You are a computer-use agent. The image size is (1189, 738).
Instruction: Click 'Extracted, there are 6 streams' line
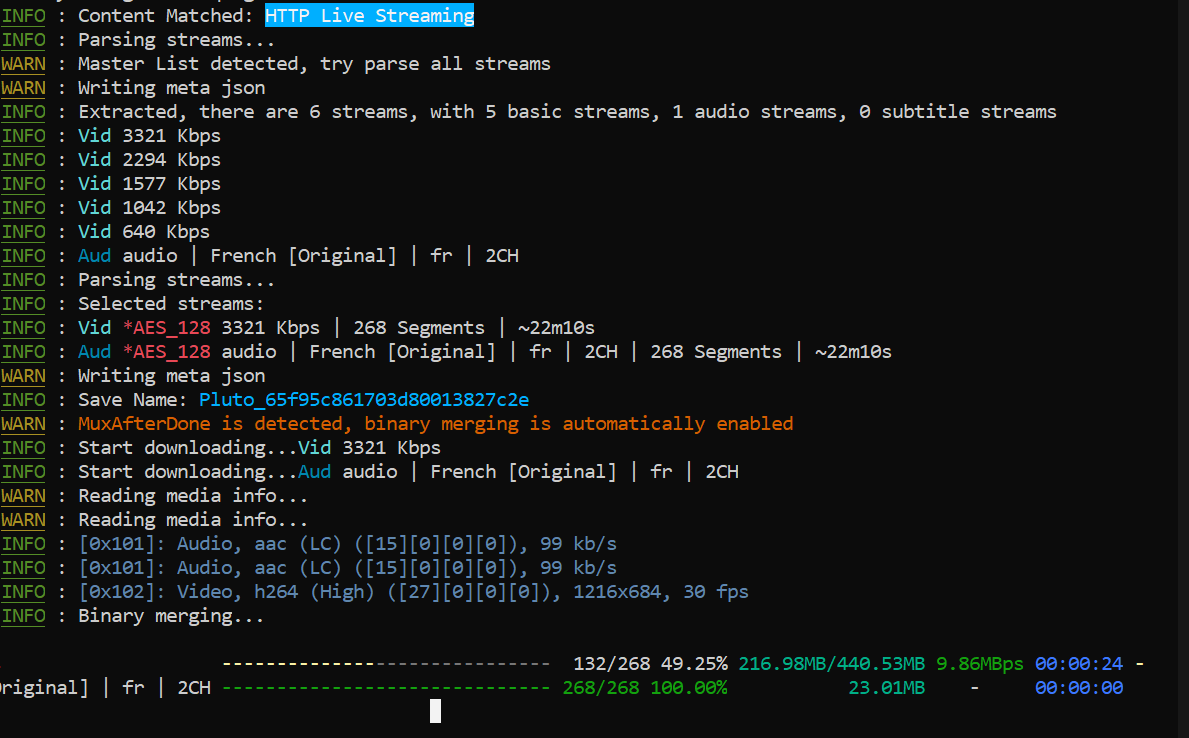tap(567, 111)
